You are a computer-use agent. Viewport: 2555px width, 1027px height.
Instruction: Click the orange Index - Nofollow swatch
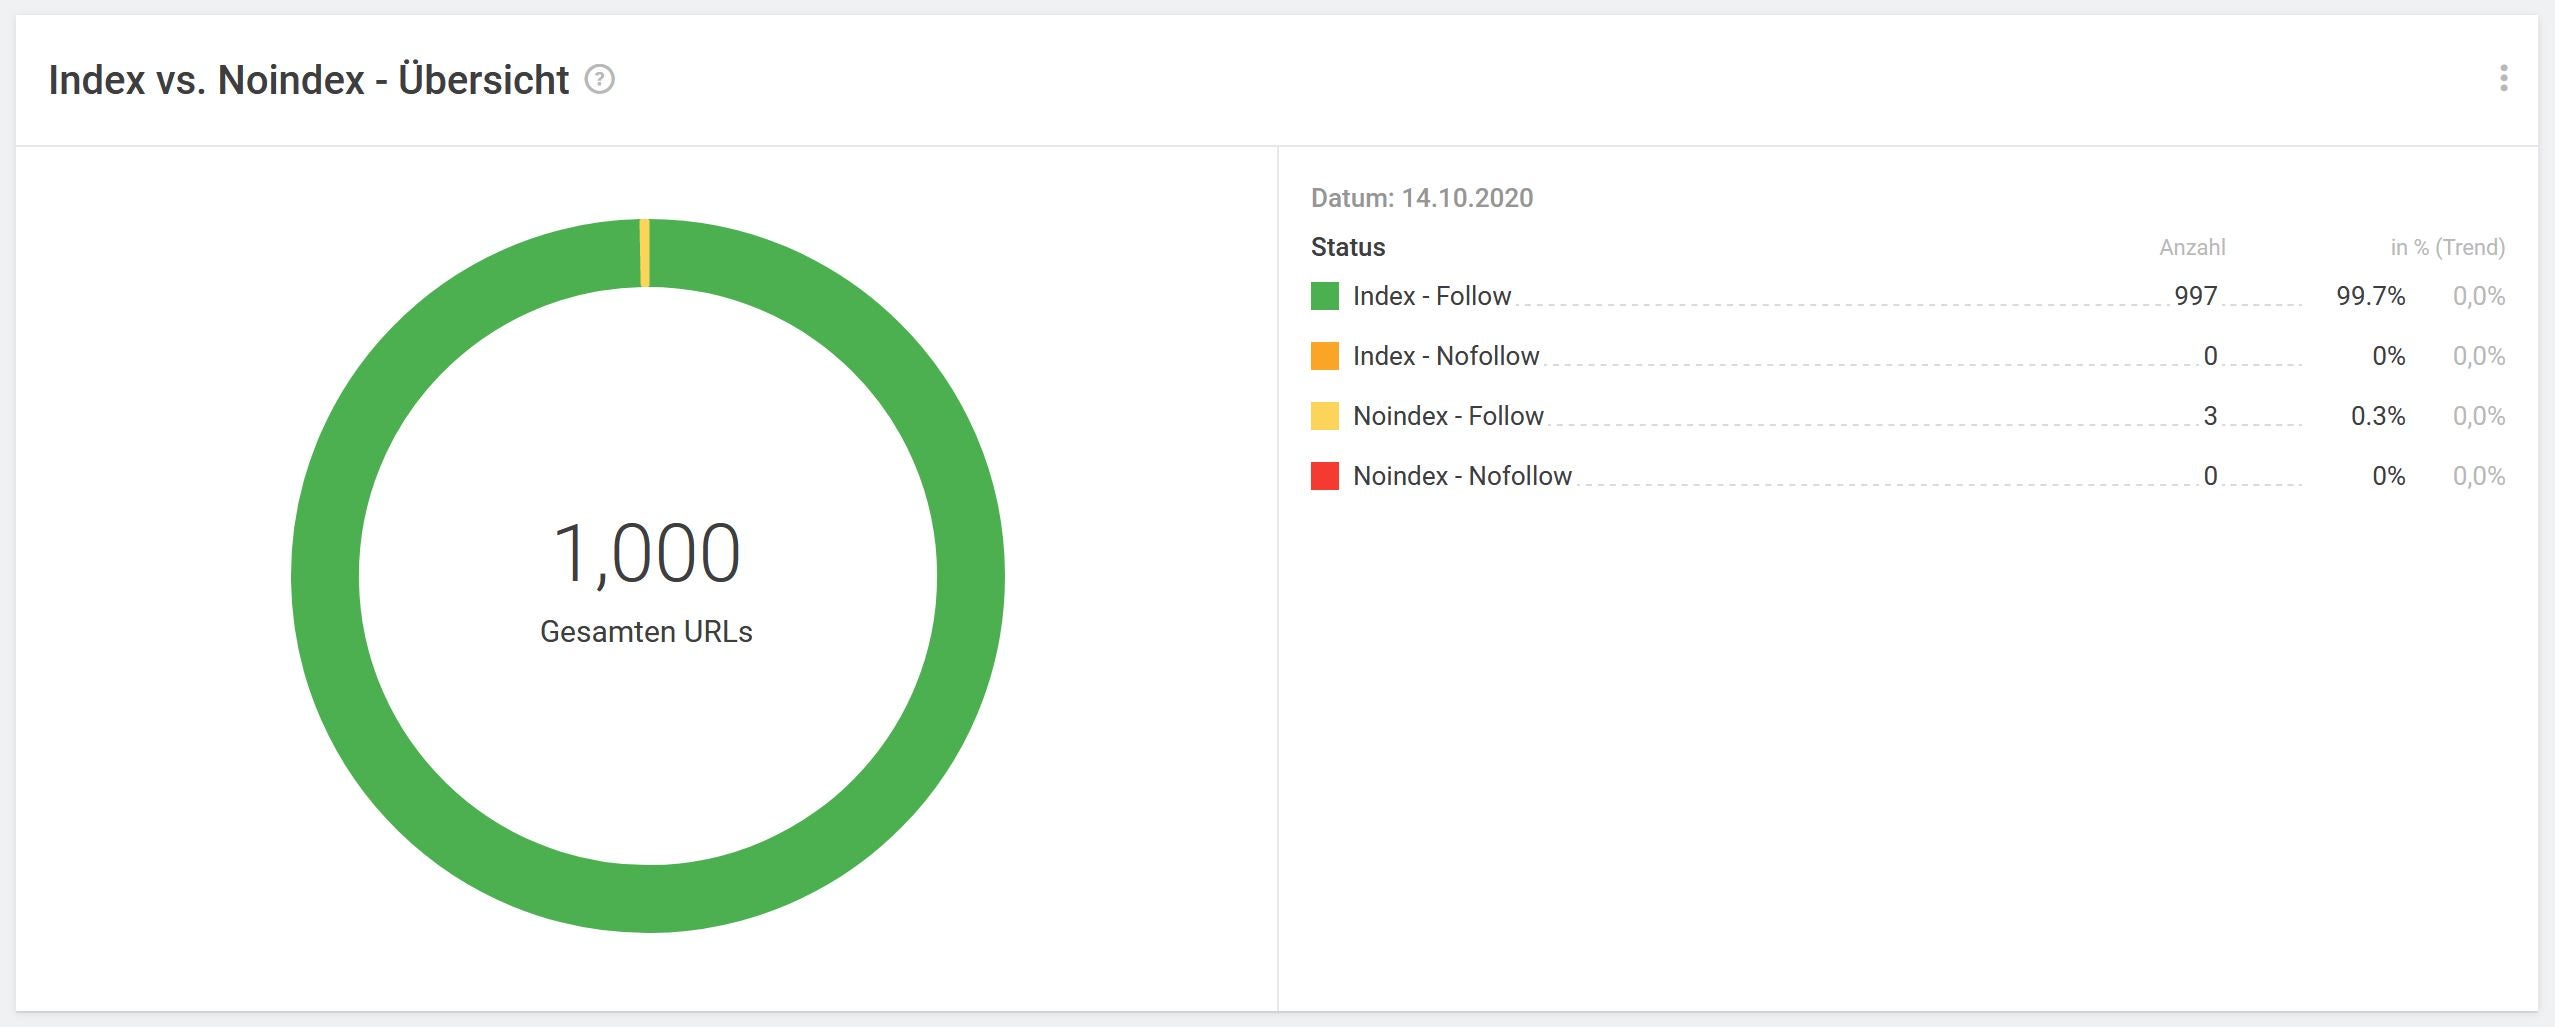point(1324,356)
